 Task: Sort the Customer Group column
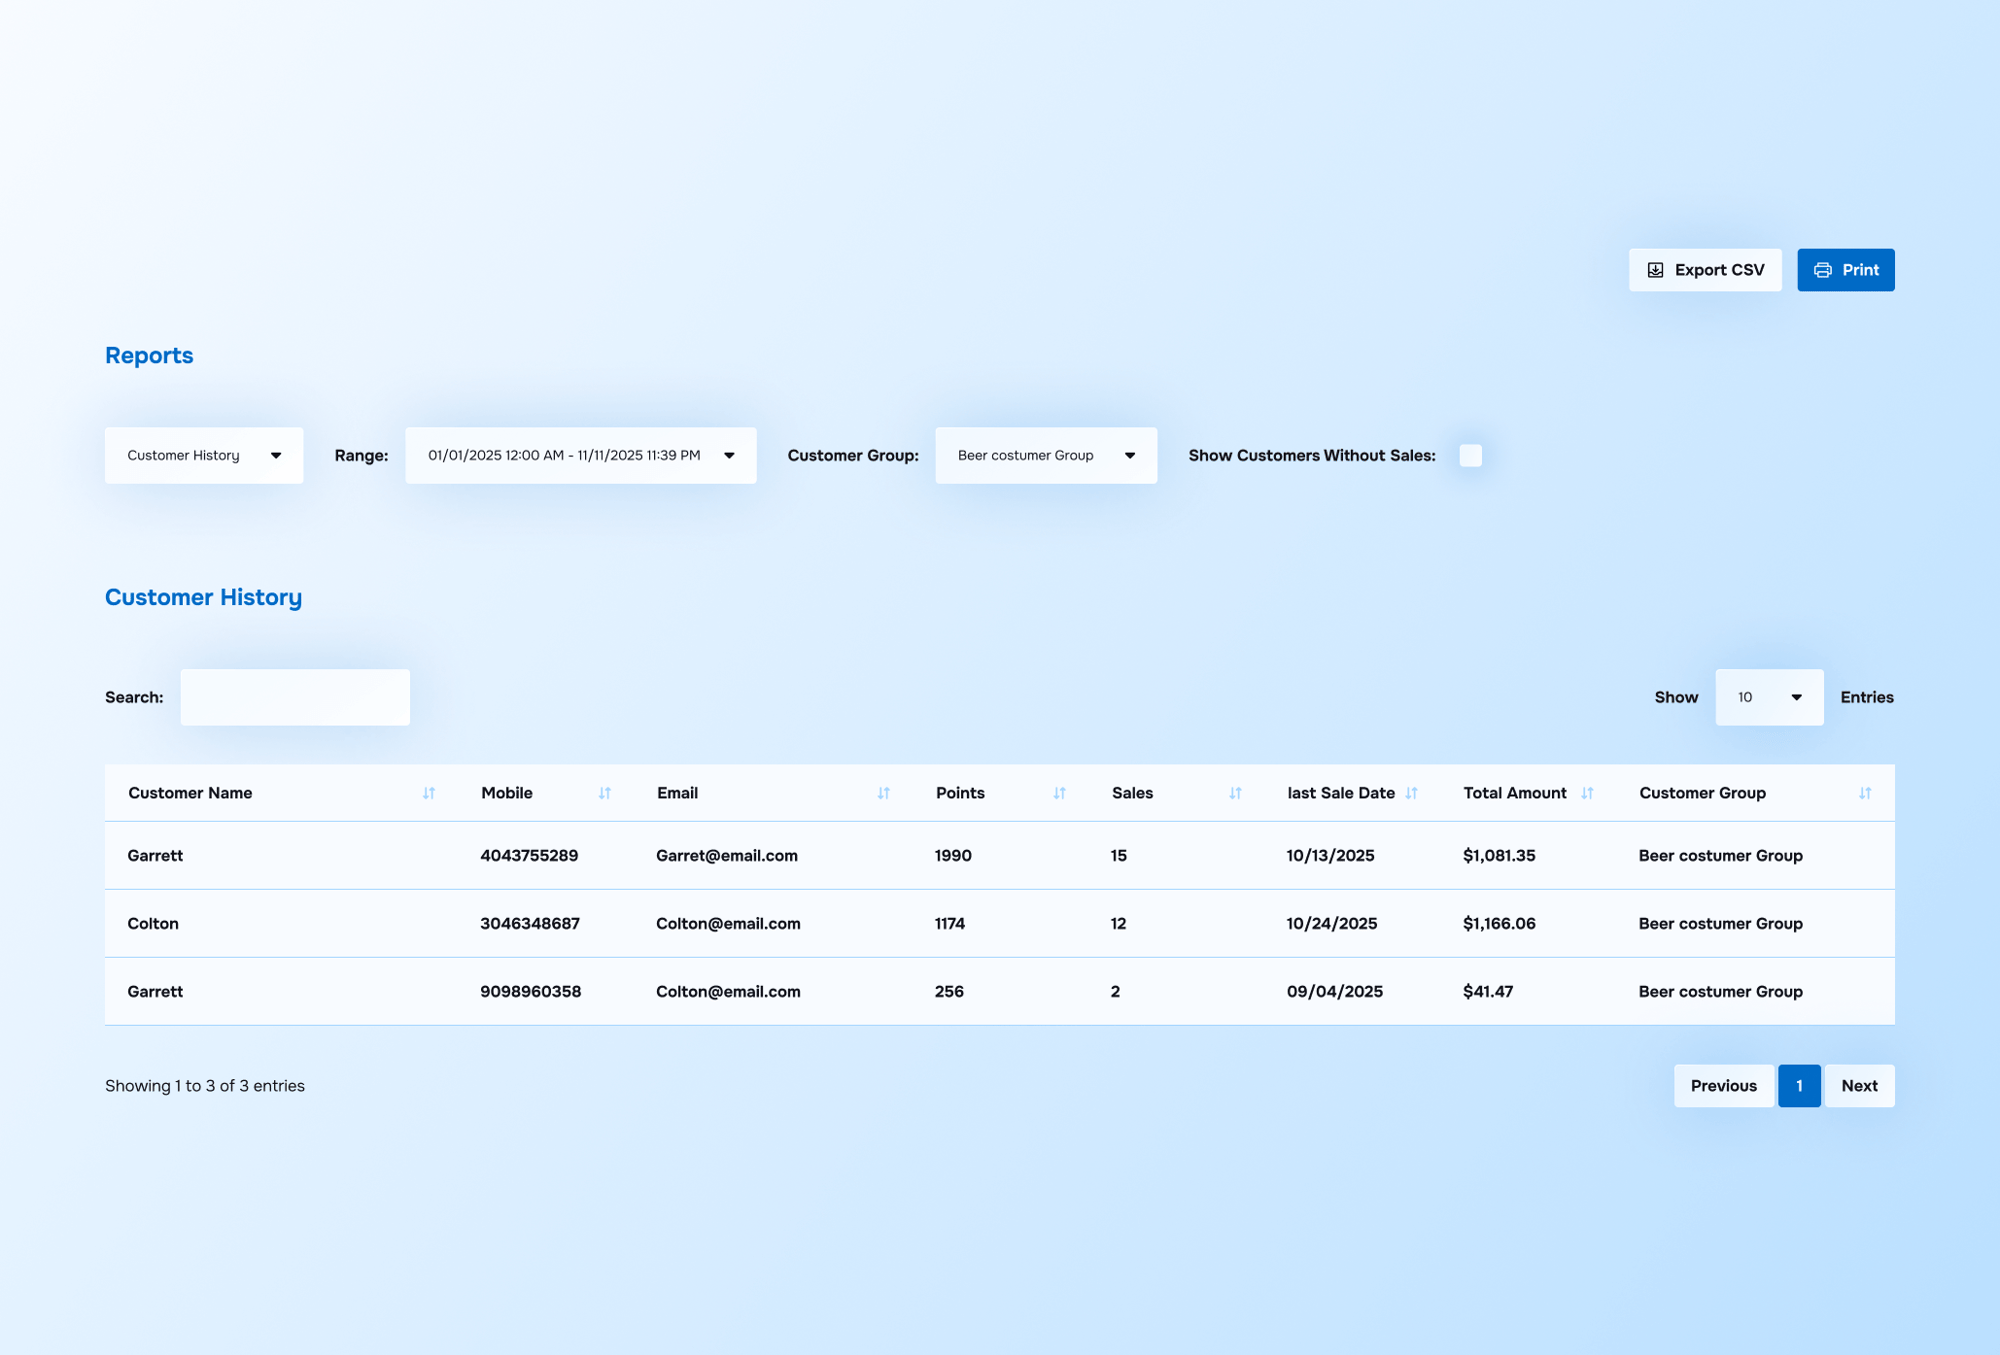(1864, 793)
